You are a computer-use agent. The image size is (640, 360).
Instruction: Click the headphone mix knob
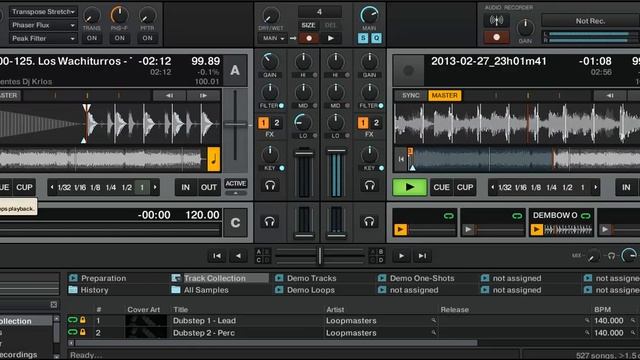pyautogui.click(x=593, y=256)
